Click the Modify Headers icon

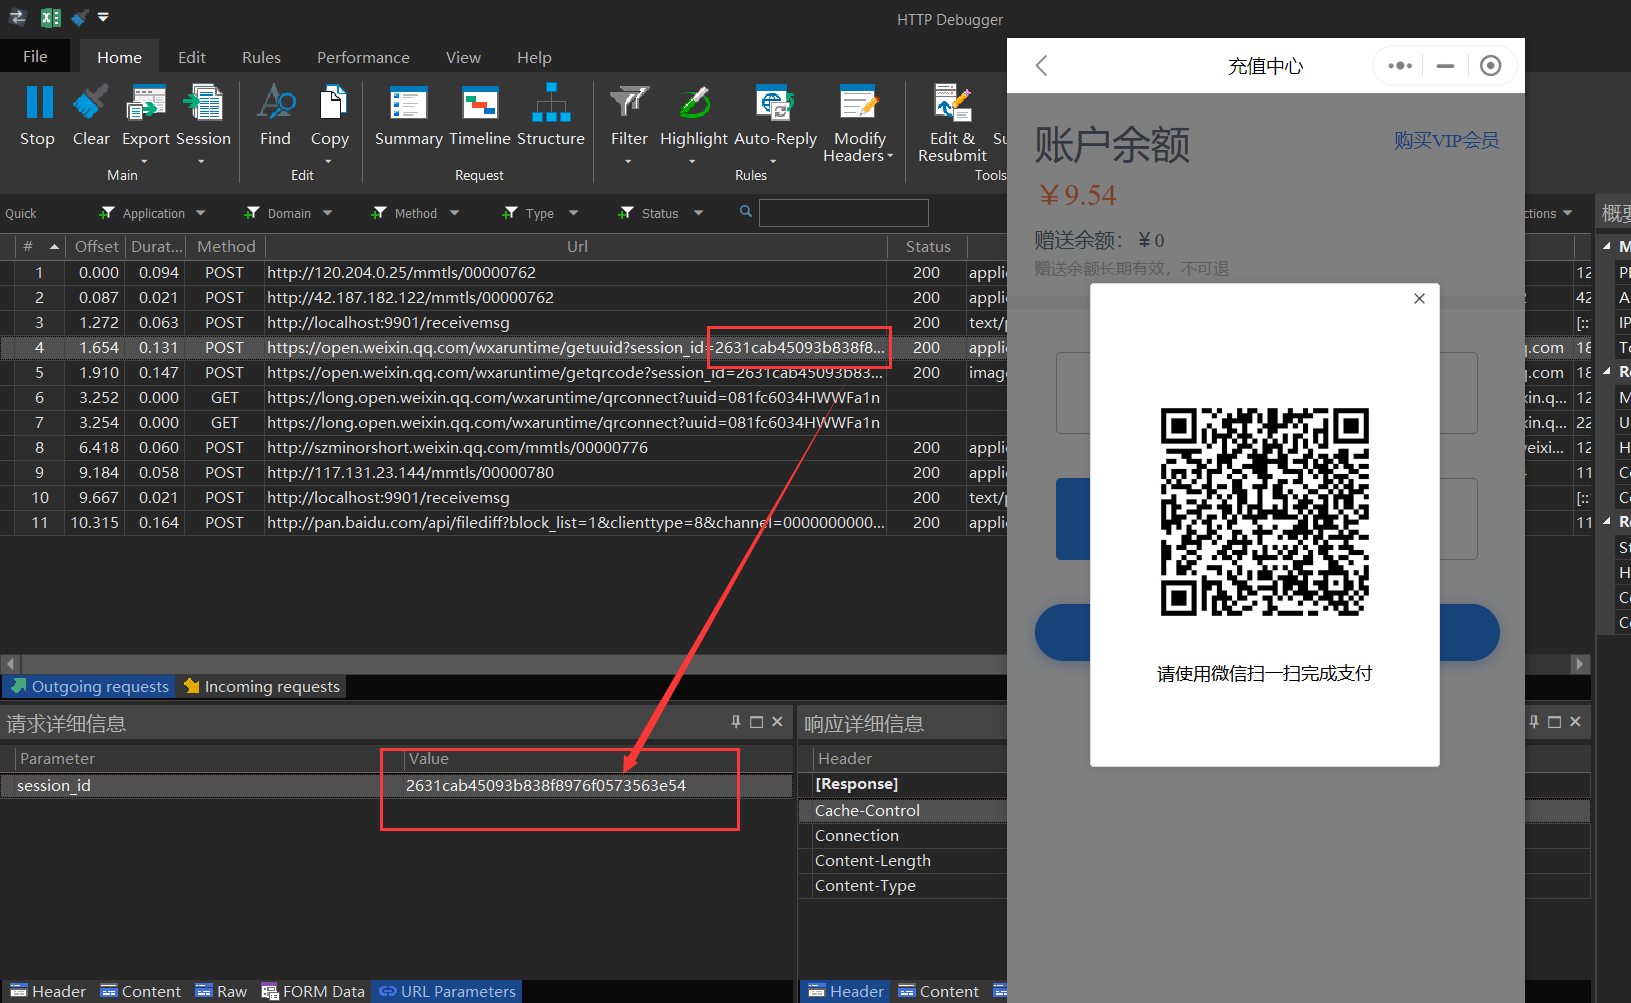click(x=859, y=103)
